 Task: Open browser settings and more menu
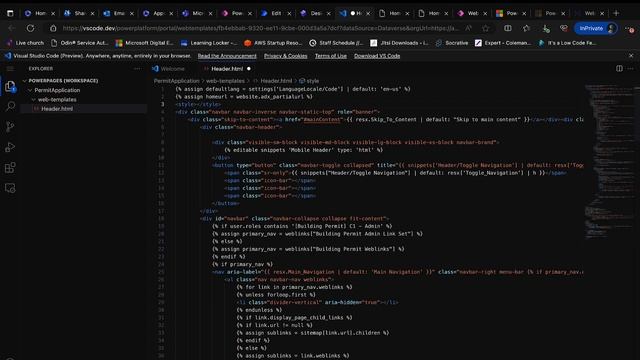tap(630, 28)
